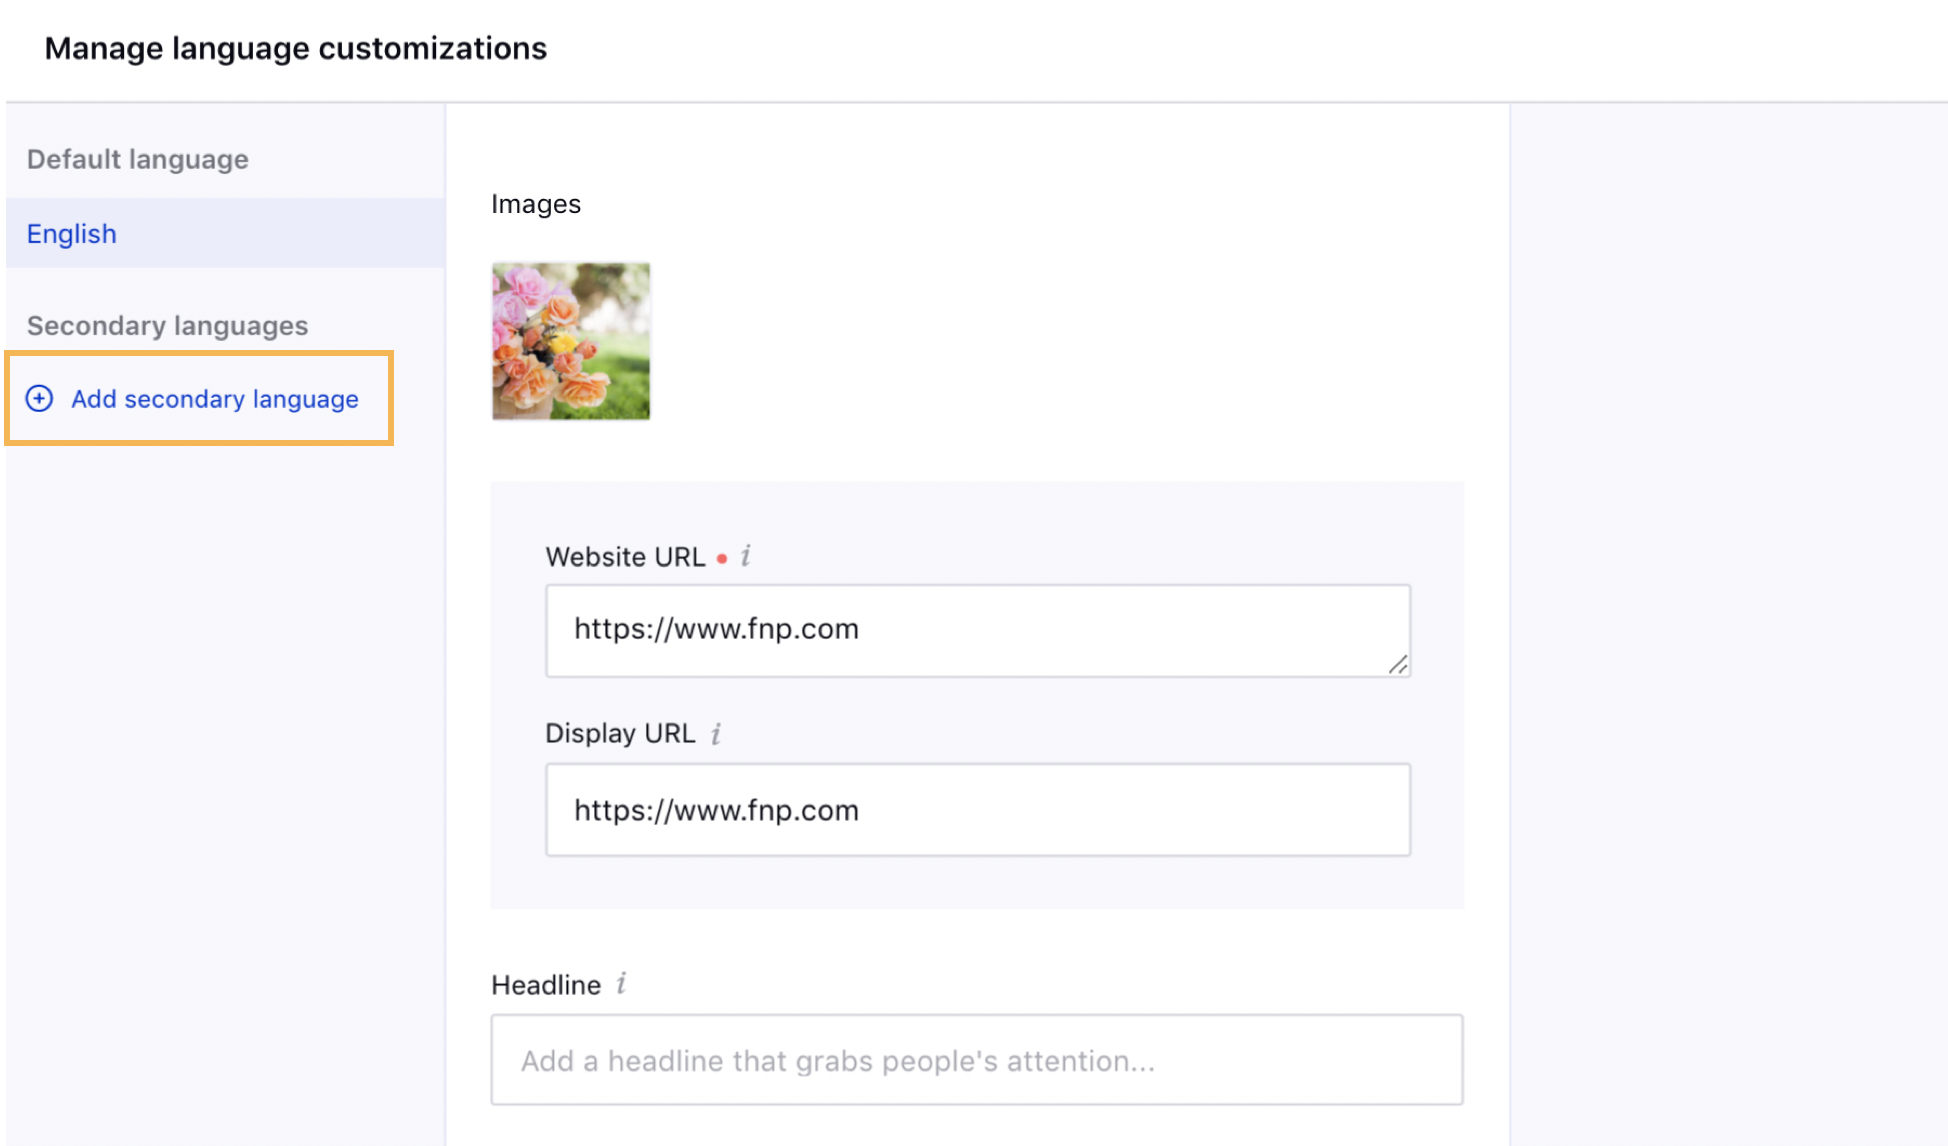Click the info icon next to Headline
This screenshot has height=1146, width=1948.
tap(621, 984)
